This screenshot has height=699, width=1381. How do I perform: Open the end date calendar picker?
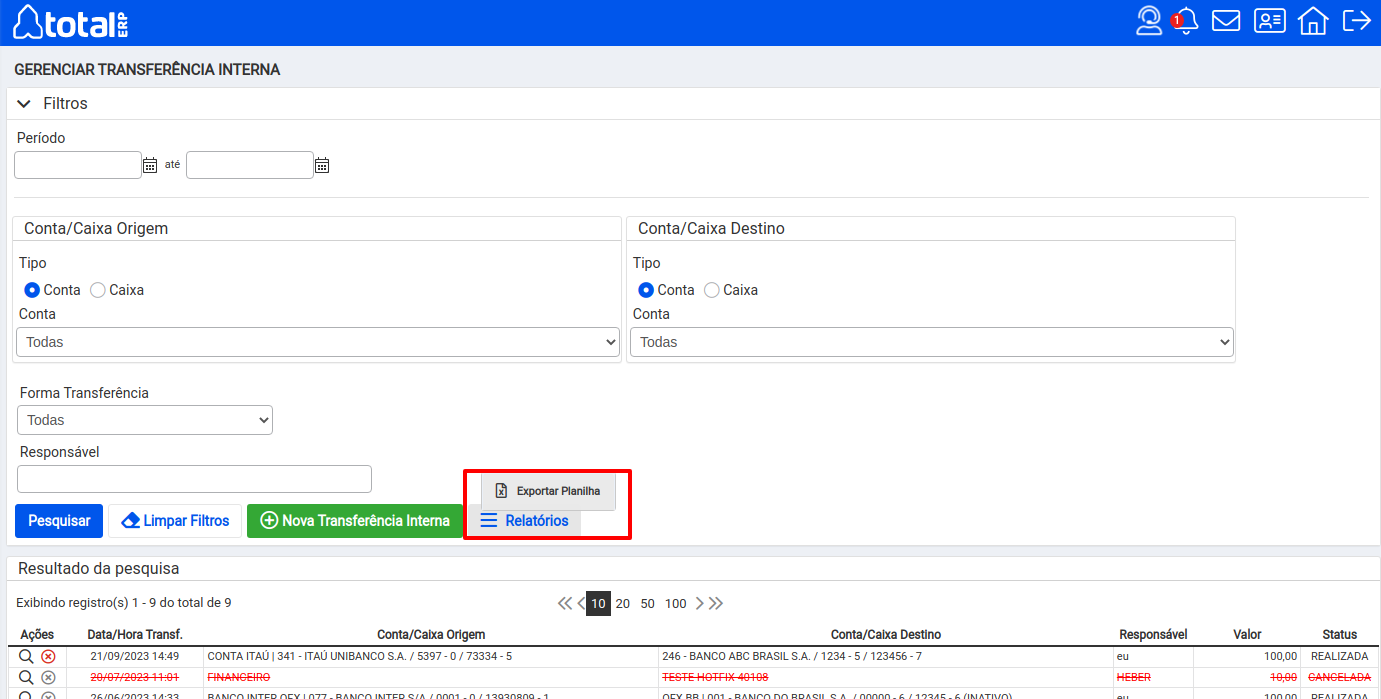[322, 166]
